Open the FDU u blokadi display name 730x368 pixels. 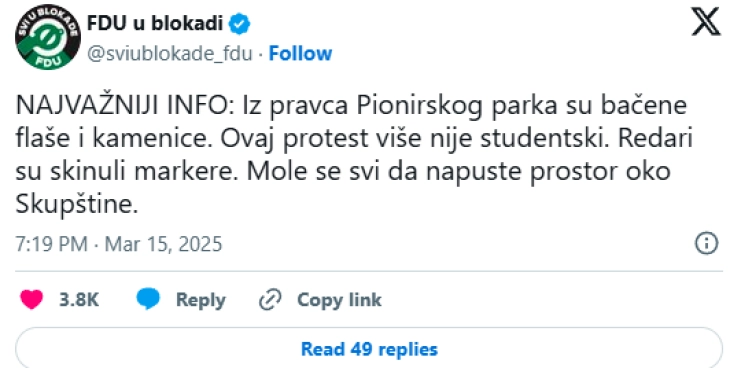point(155,23)
